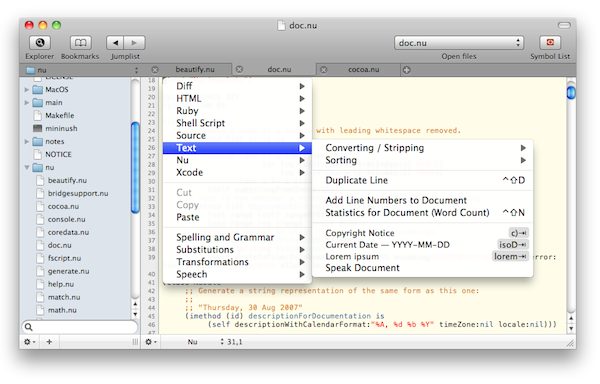600x384 pixels.
Task: Expand the MacOS folder
Action: pyautogui.click(x=26, y=89)
